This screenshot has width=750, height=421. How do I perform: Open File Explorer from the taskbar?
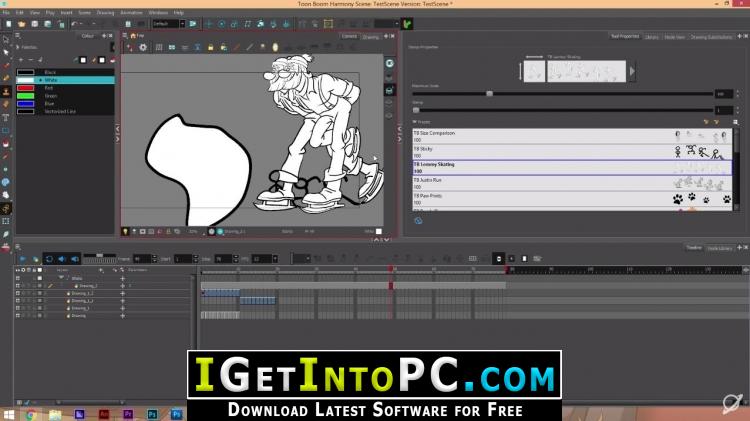point(55,414)
